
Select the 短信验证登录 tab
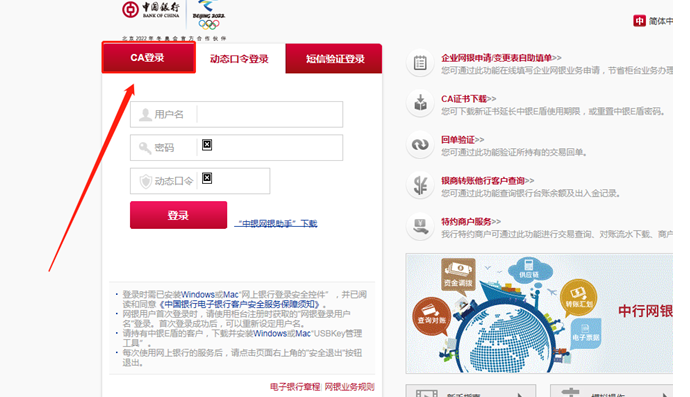pos(334,59)
